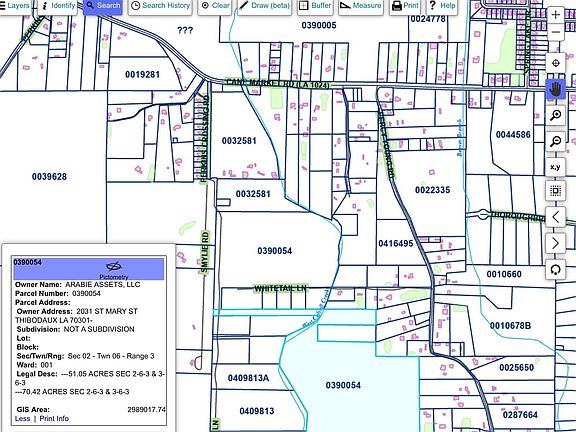The height and width of the screenshot is (432, 576).
Task: Click owner address 2031 ST MARY ST
Action: [x=107, y=312]
